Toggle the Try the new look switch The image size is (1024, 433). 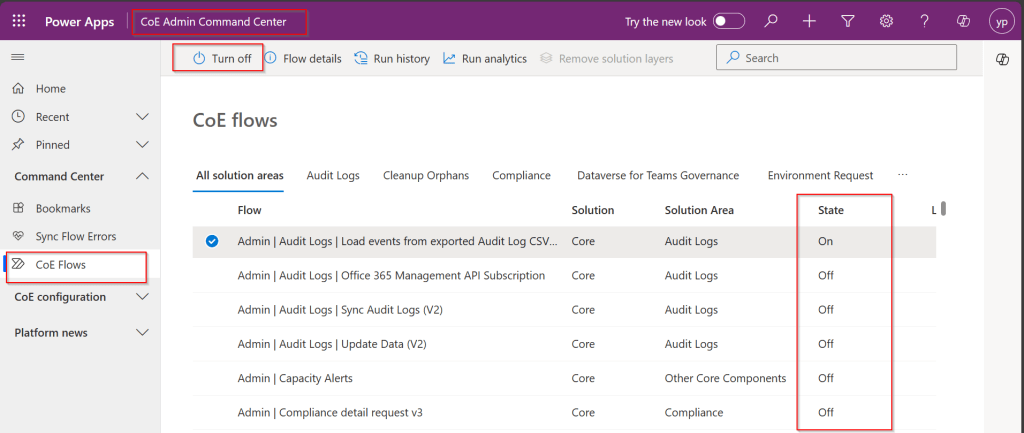[x=729, y=21]
